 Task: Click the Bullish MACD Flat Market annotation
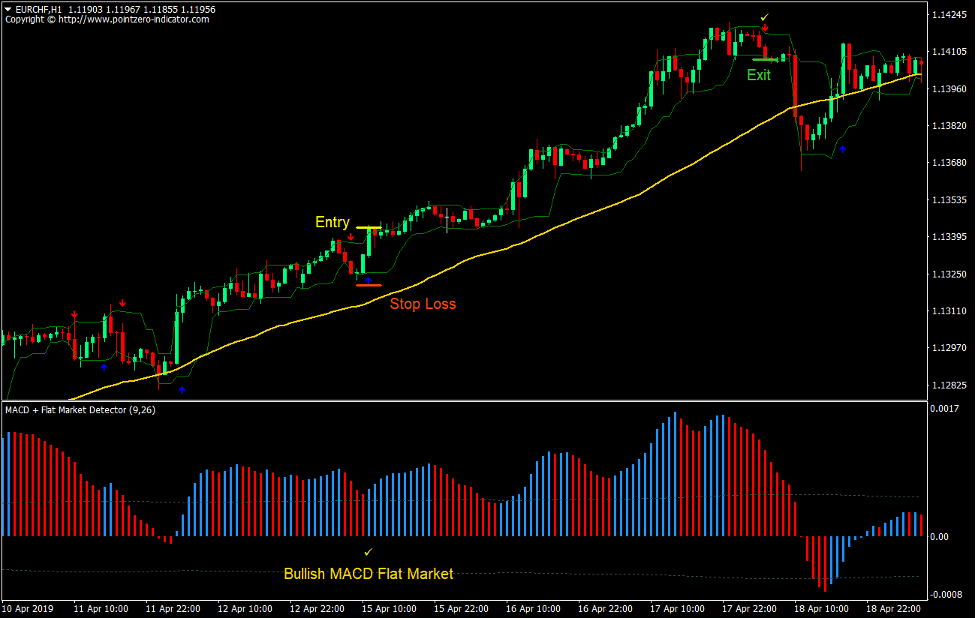point(370,574)
